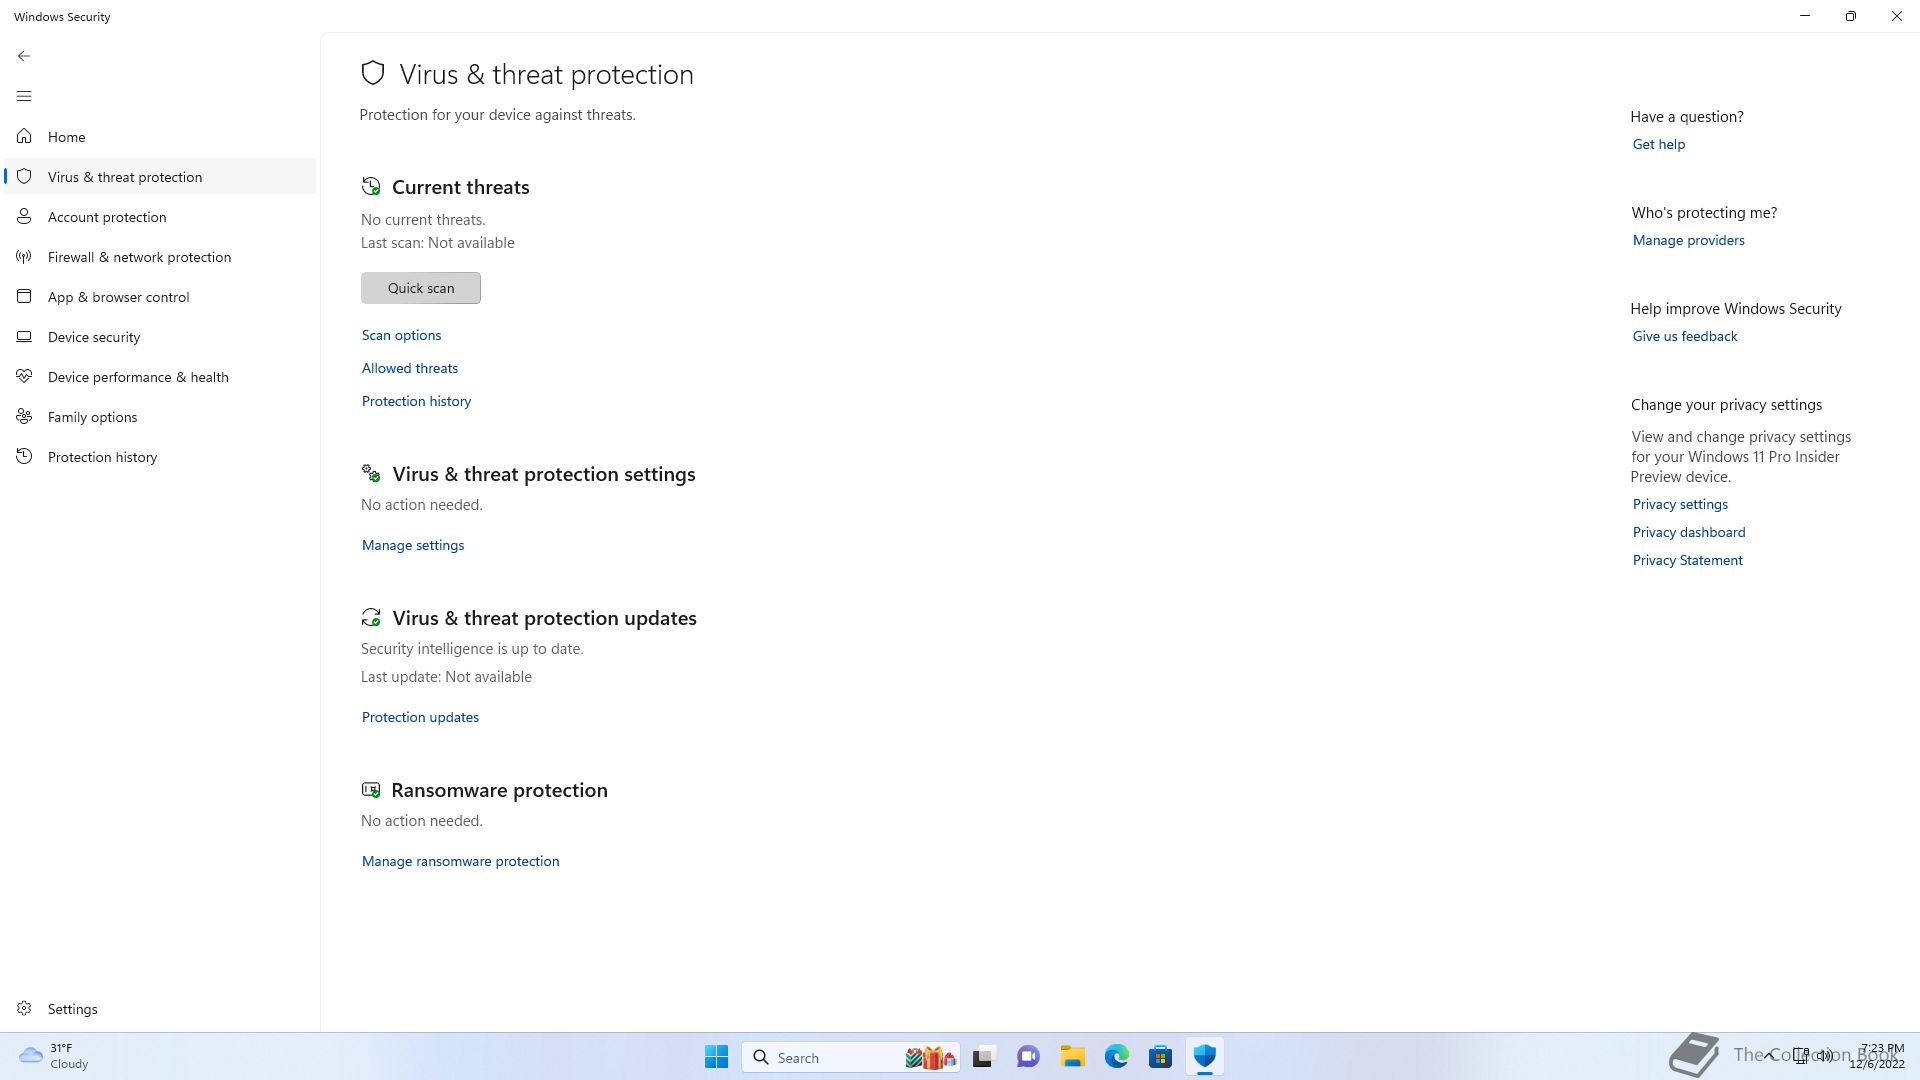Click the people icon for Family options
Image resolution: width=1920 pixels, height=1080 pixels.
(x=24, y=417)
